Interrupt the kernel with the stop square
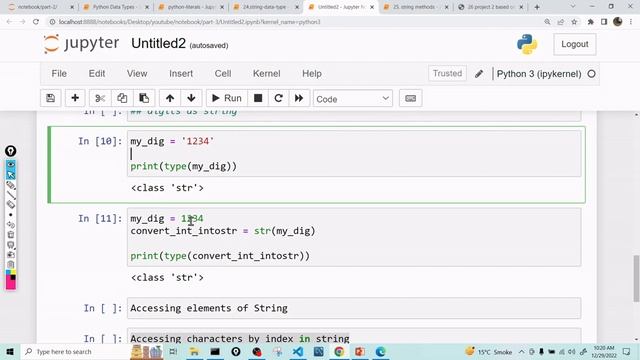The height and width of the screenshot is (360, 640). tap(258, 98)
